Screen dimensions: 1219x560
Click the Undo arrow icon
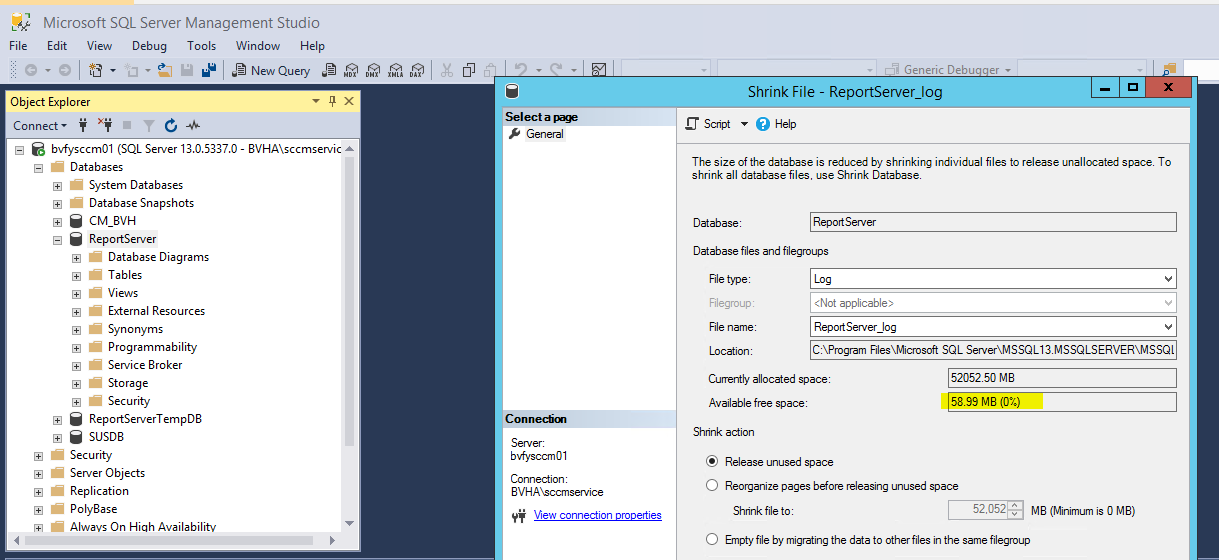[x=521, y=69]
